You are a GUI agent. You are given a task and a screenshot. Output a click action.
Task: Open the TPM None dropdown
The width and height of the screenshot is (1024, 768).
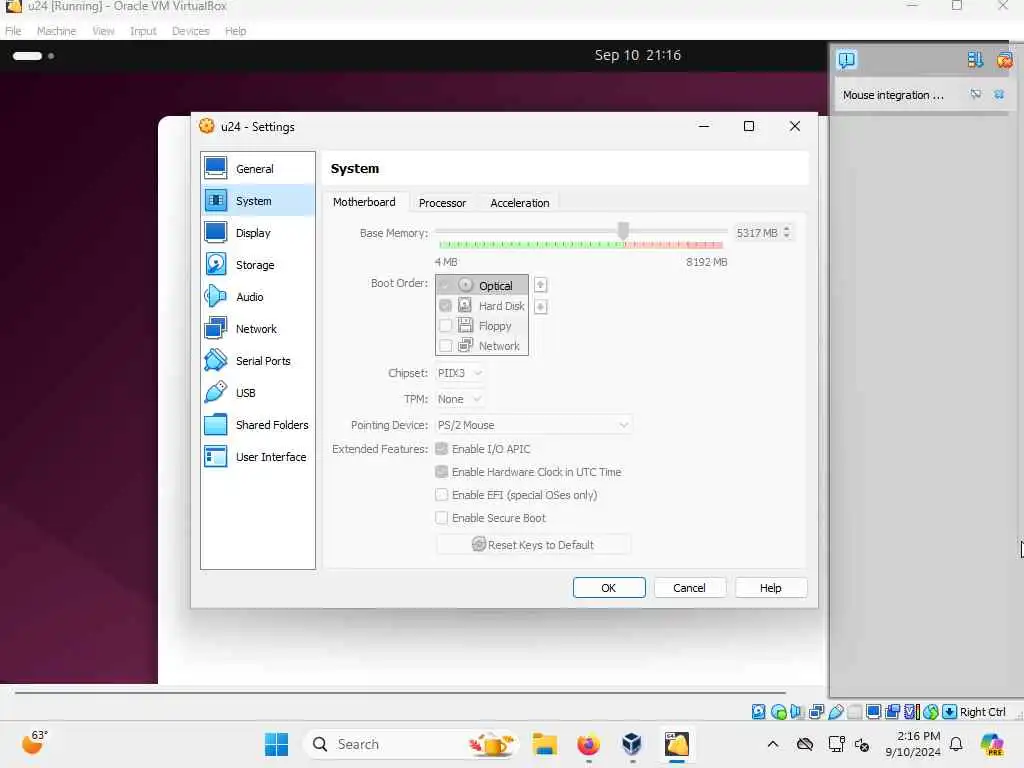coord(460,399)
